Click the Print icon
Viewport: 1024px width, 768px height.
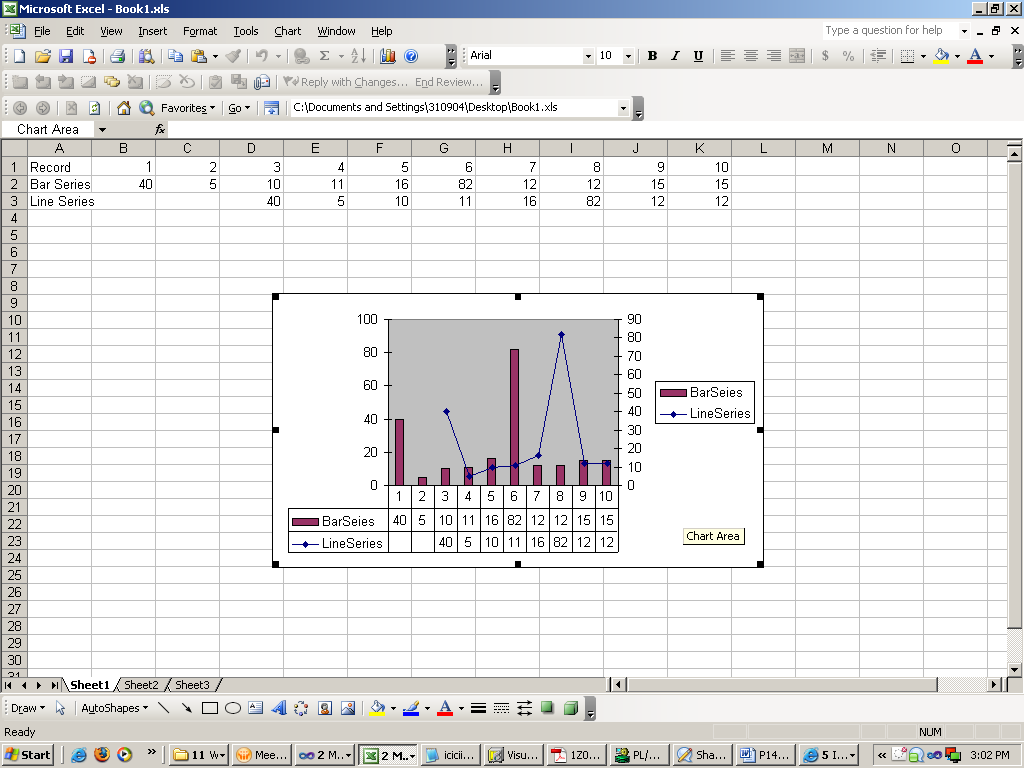tap(118, 56)
